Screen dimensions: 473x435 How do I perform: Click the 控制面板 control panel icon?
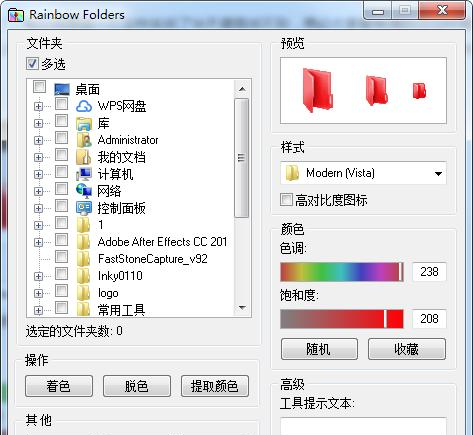point(84,208)
